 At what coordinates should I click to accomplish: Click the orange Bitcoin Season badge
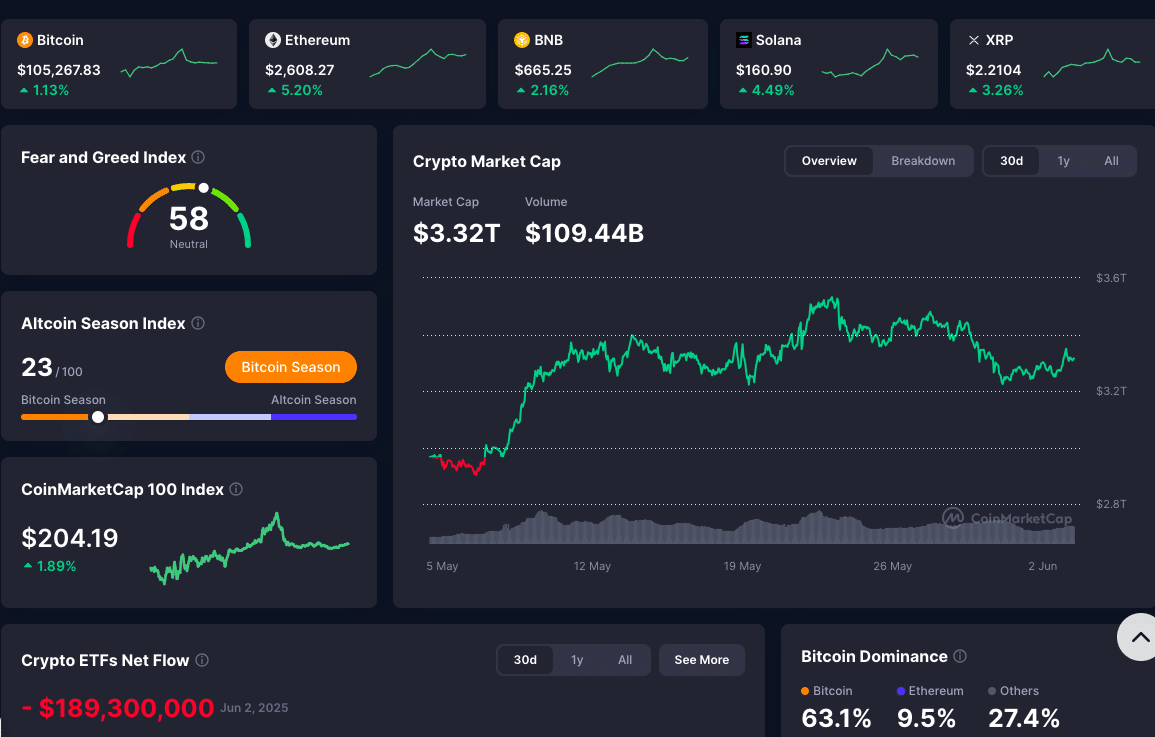click(x=291, y=367)
